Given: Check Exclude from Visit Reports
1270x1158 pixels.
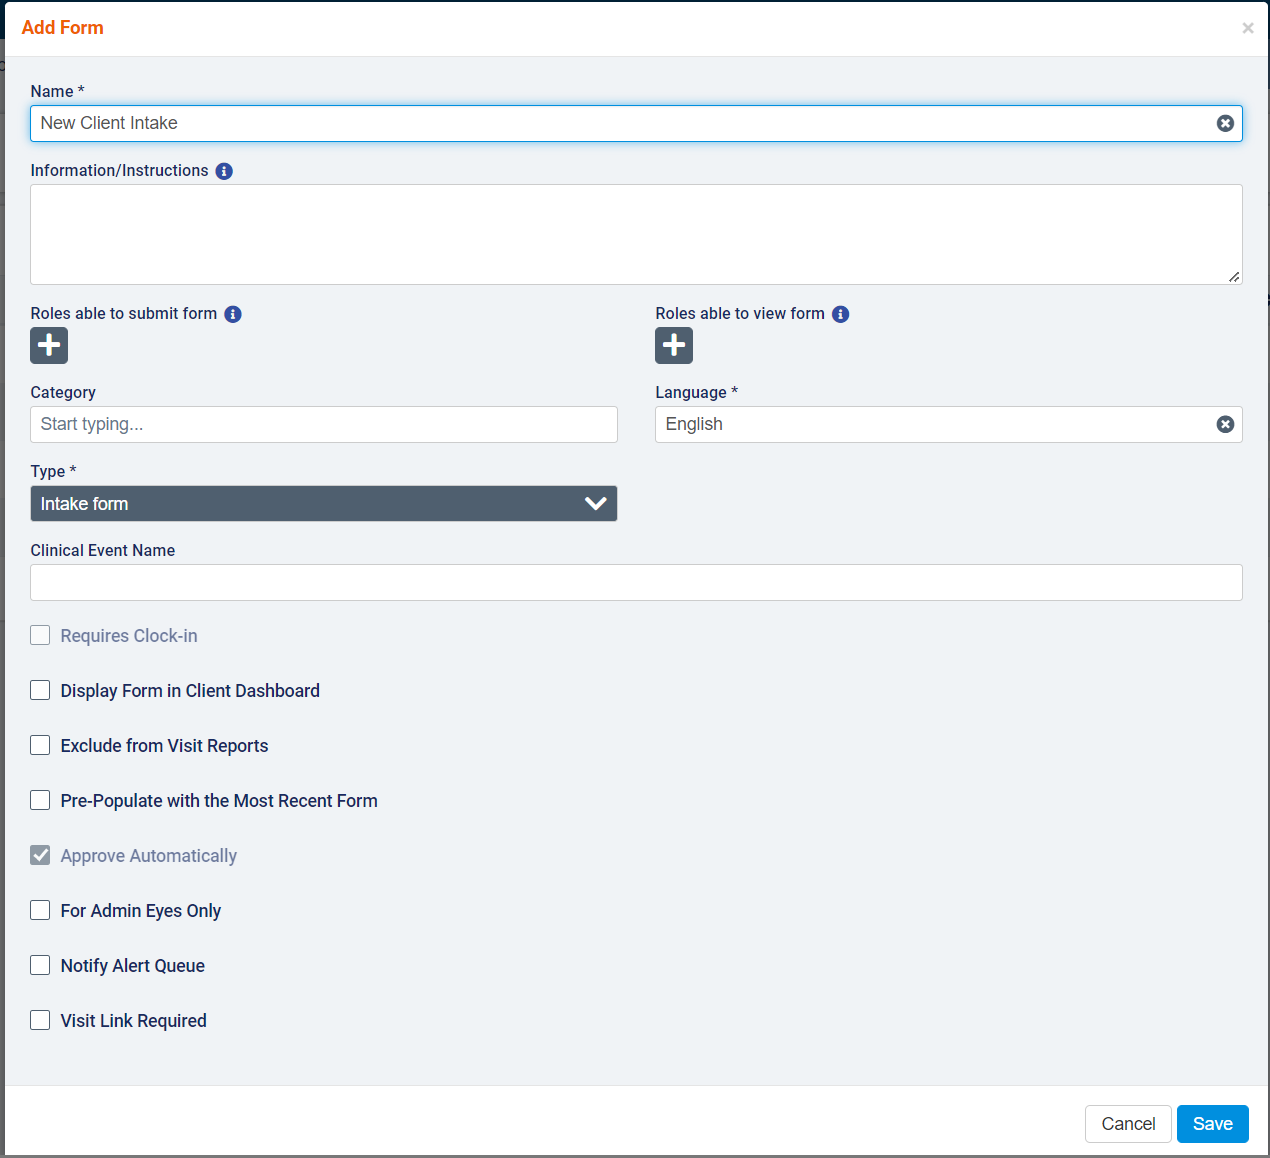Looking at the screenshot, I should (x=40, y=745).
